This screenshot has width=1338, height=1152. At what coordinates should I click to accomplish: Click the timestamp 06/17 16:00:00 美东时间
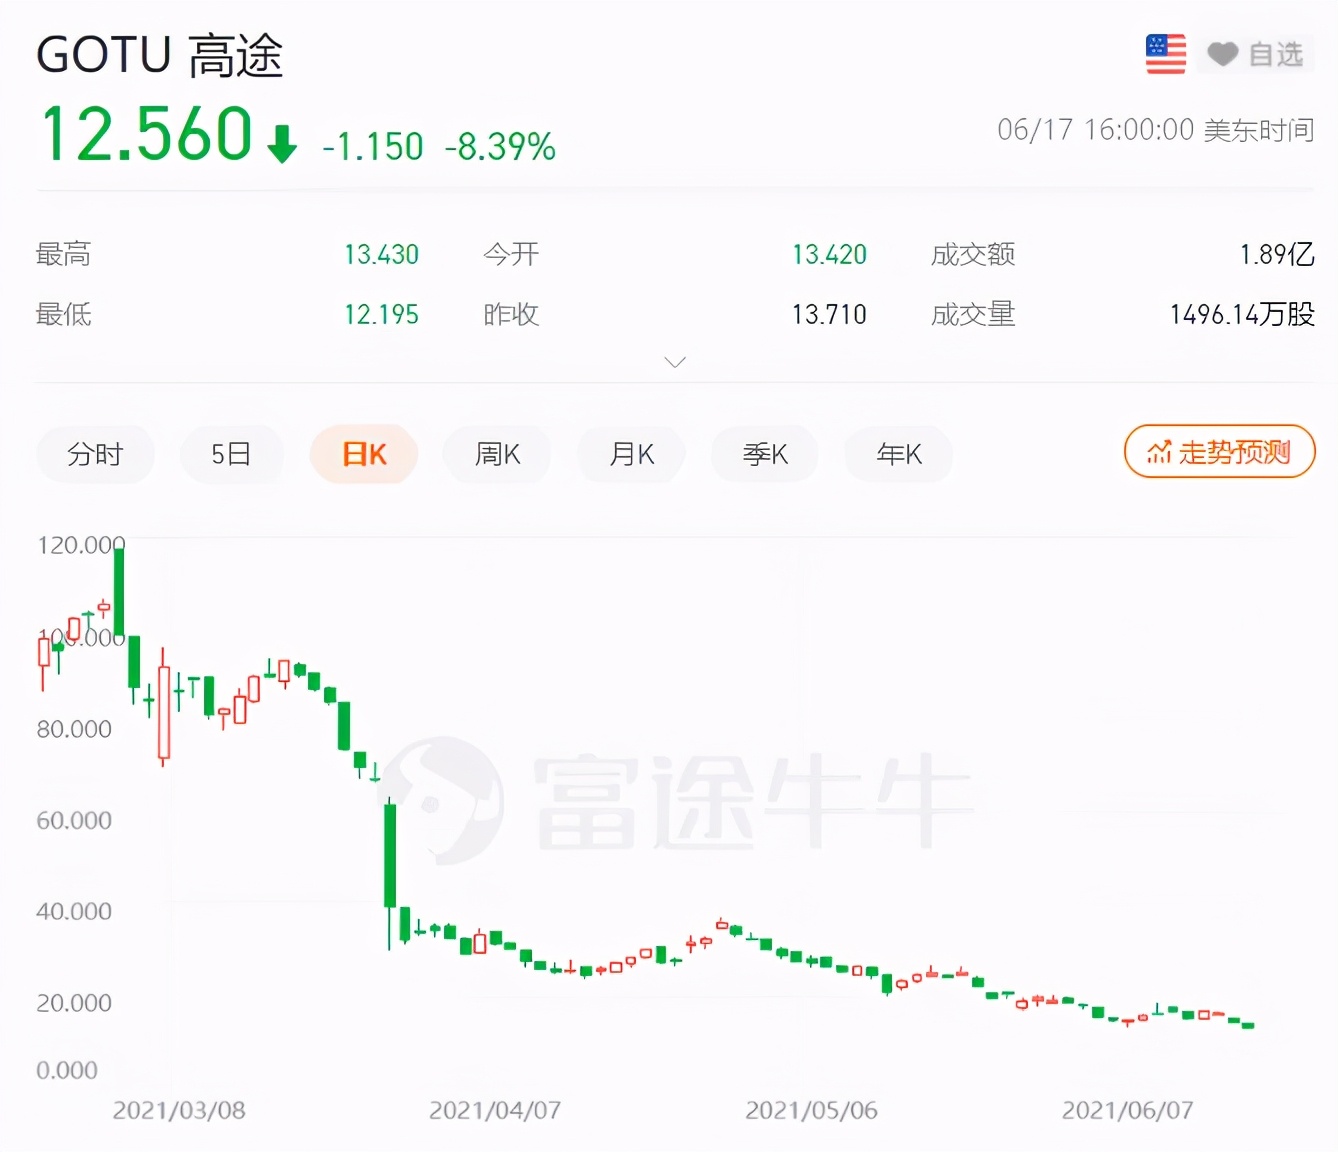tap(1155, 130)
